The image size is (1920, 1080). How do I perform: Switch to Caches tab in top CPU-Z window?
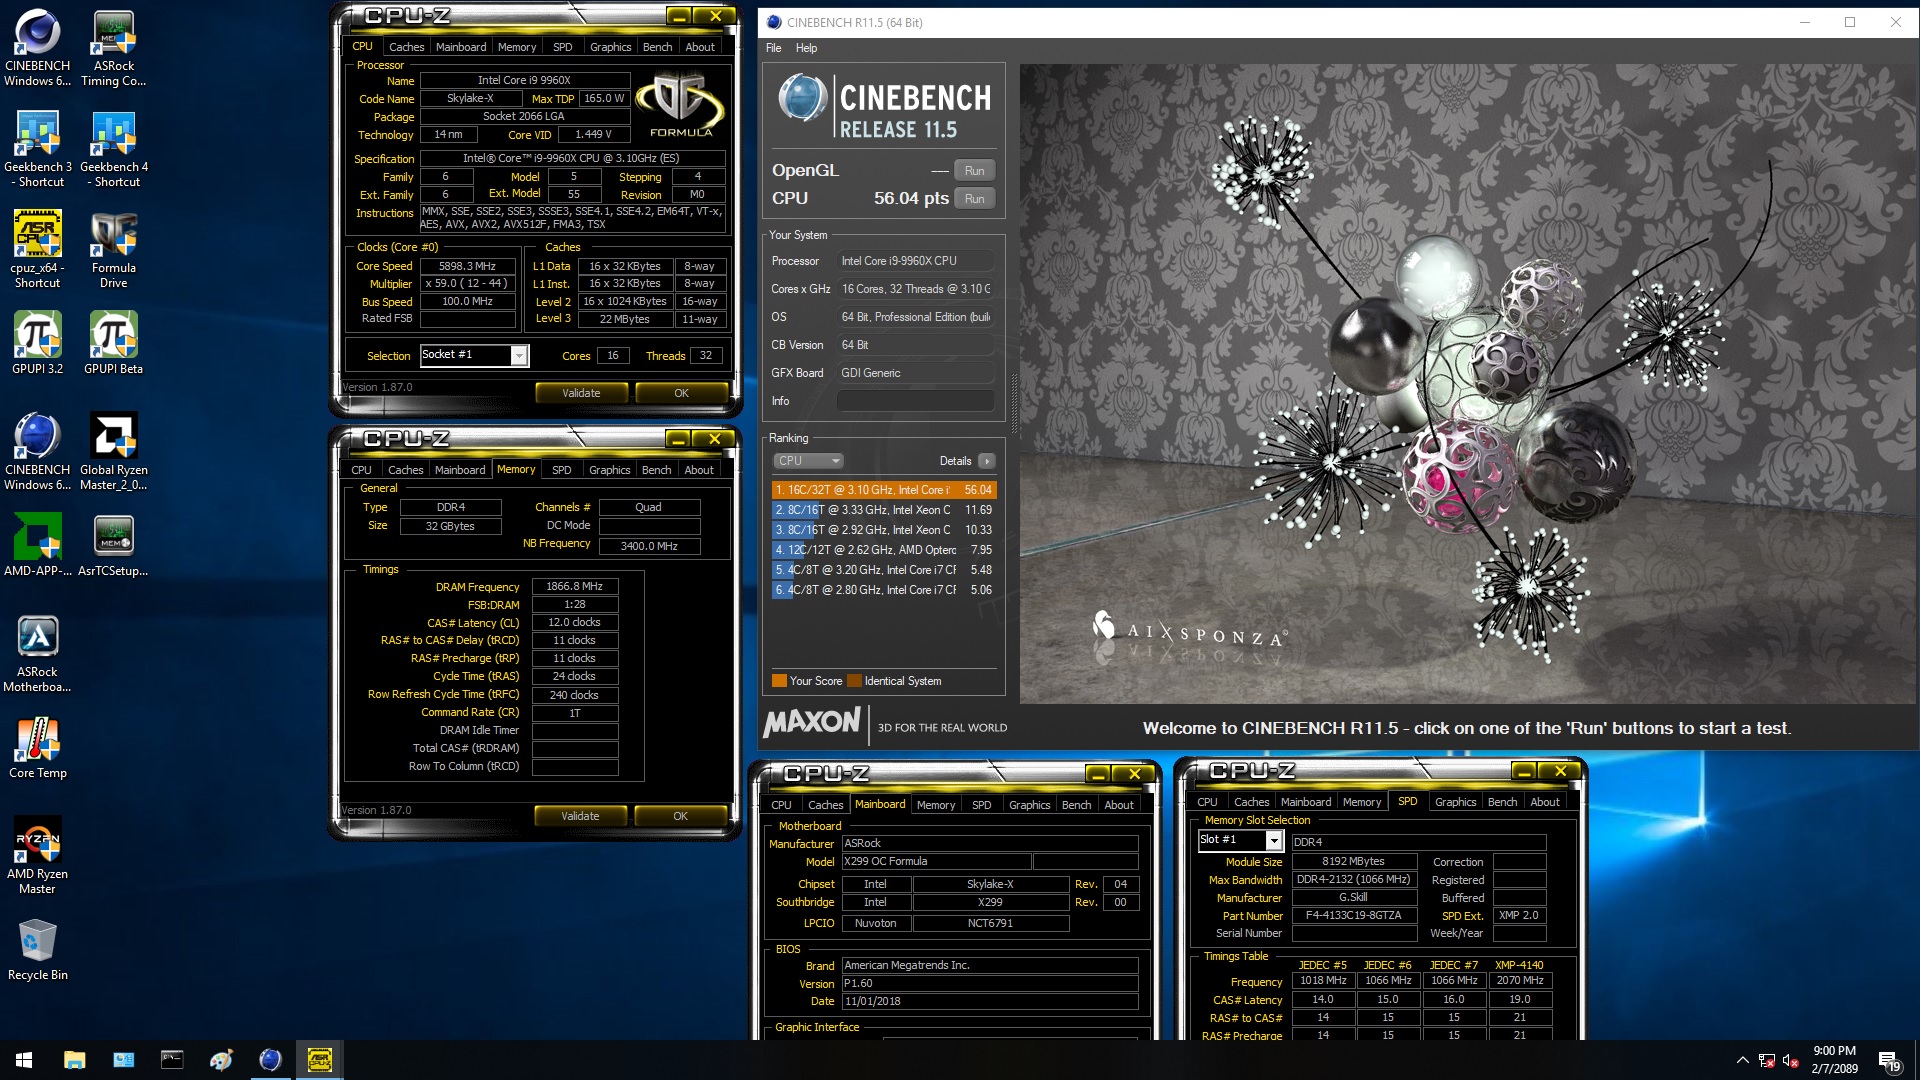click(x=406, y=47)
